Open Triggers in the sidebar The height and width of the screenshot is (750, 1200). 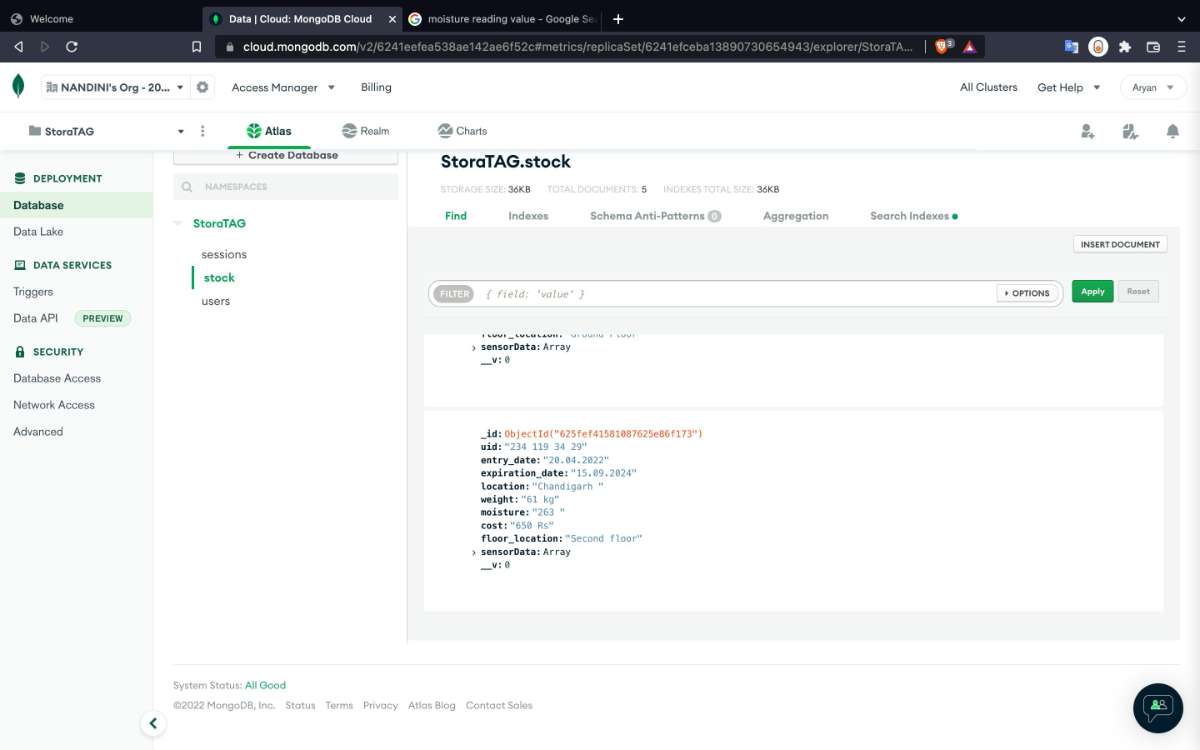click(33, 292)
